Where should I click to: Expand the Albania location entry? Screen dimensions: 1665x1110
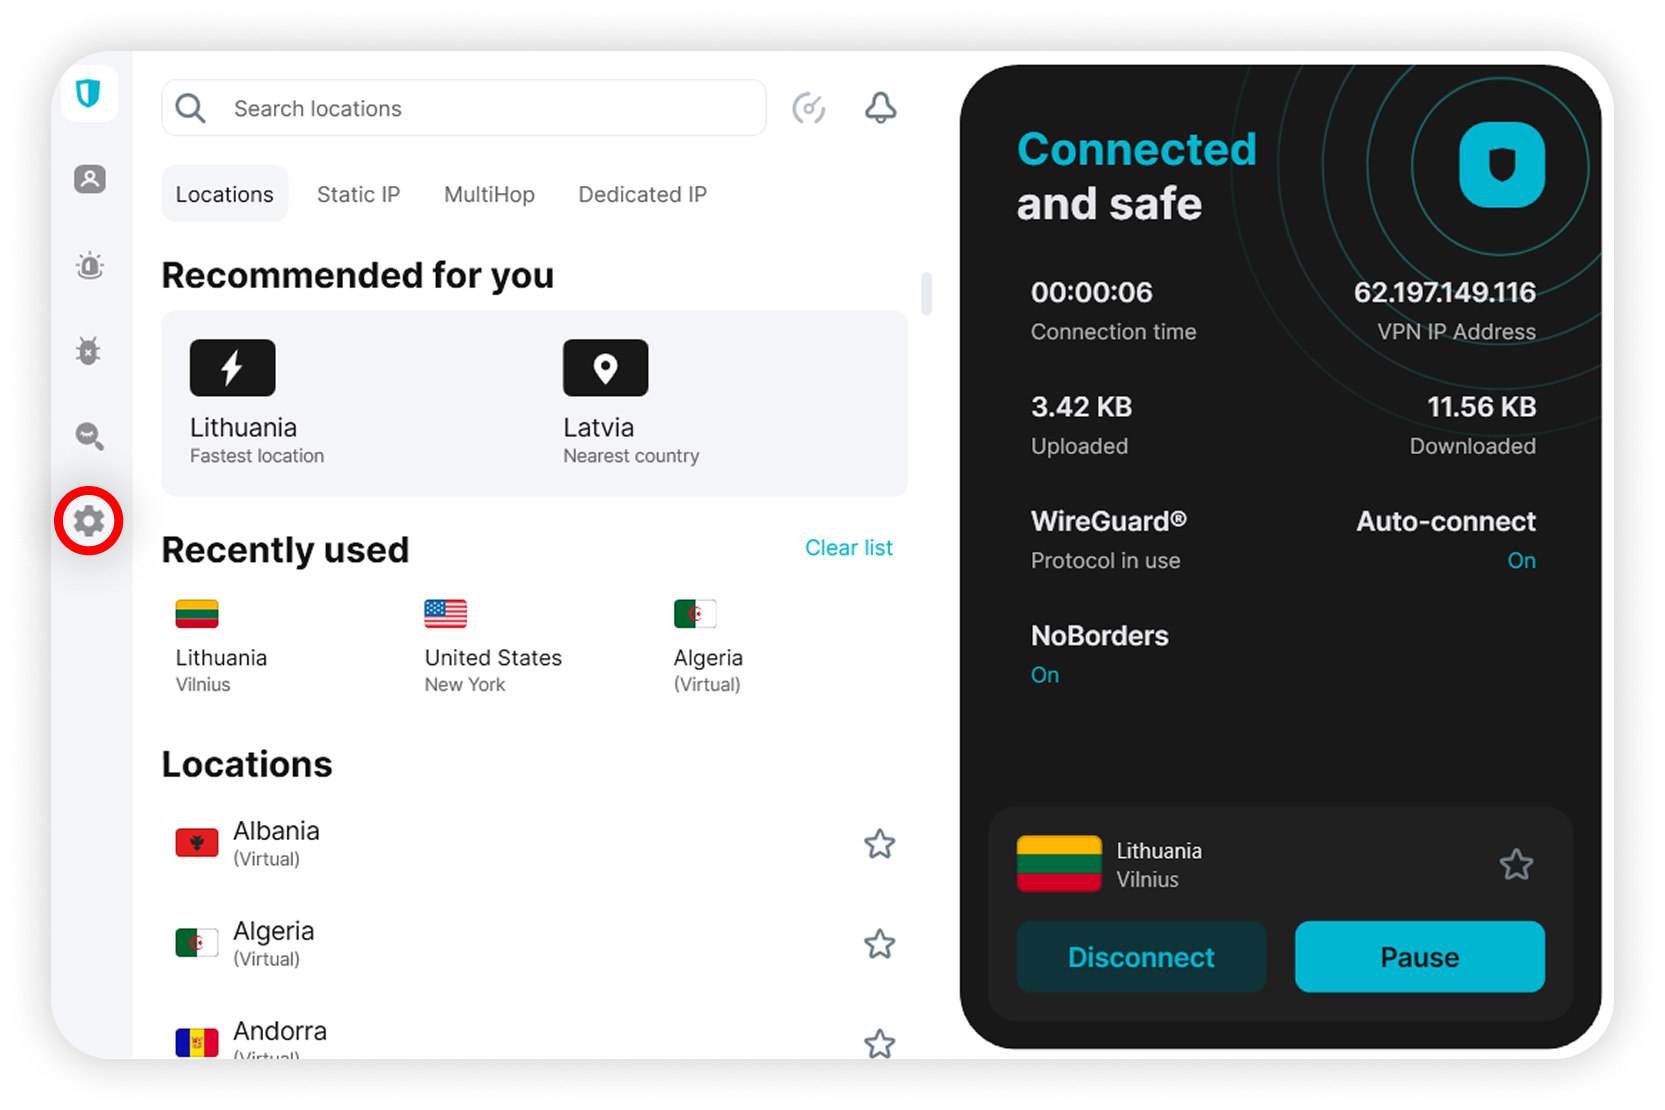point(276,842)
